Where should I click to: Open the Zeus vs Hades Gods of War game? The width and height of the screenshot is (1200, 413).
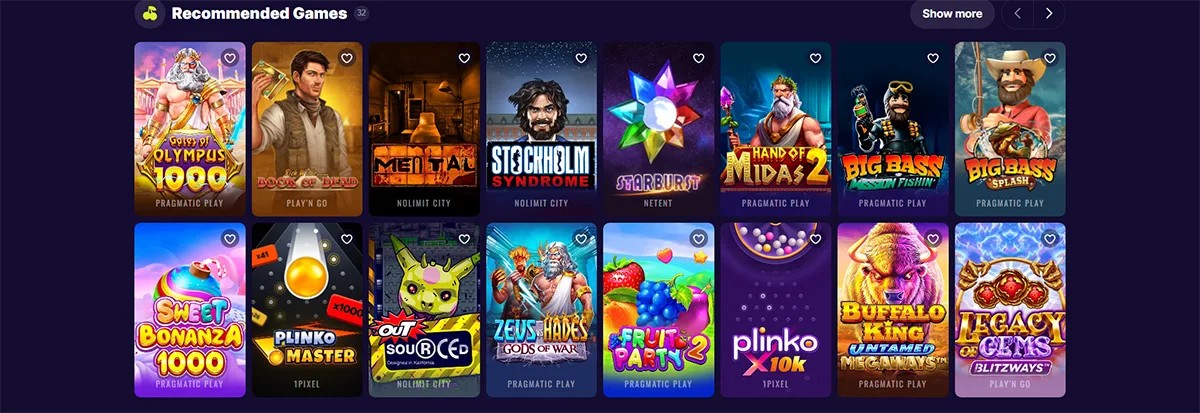pyautogui.click(x=541, y=310)
